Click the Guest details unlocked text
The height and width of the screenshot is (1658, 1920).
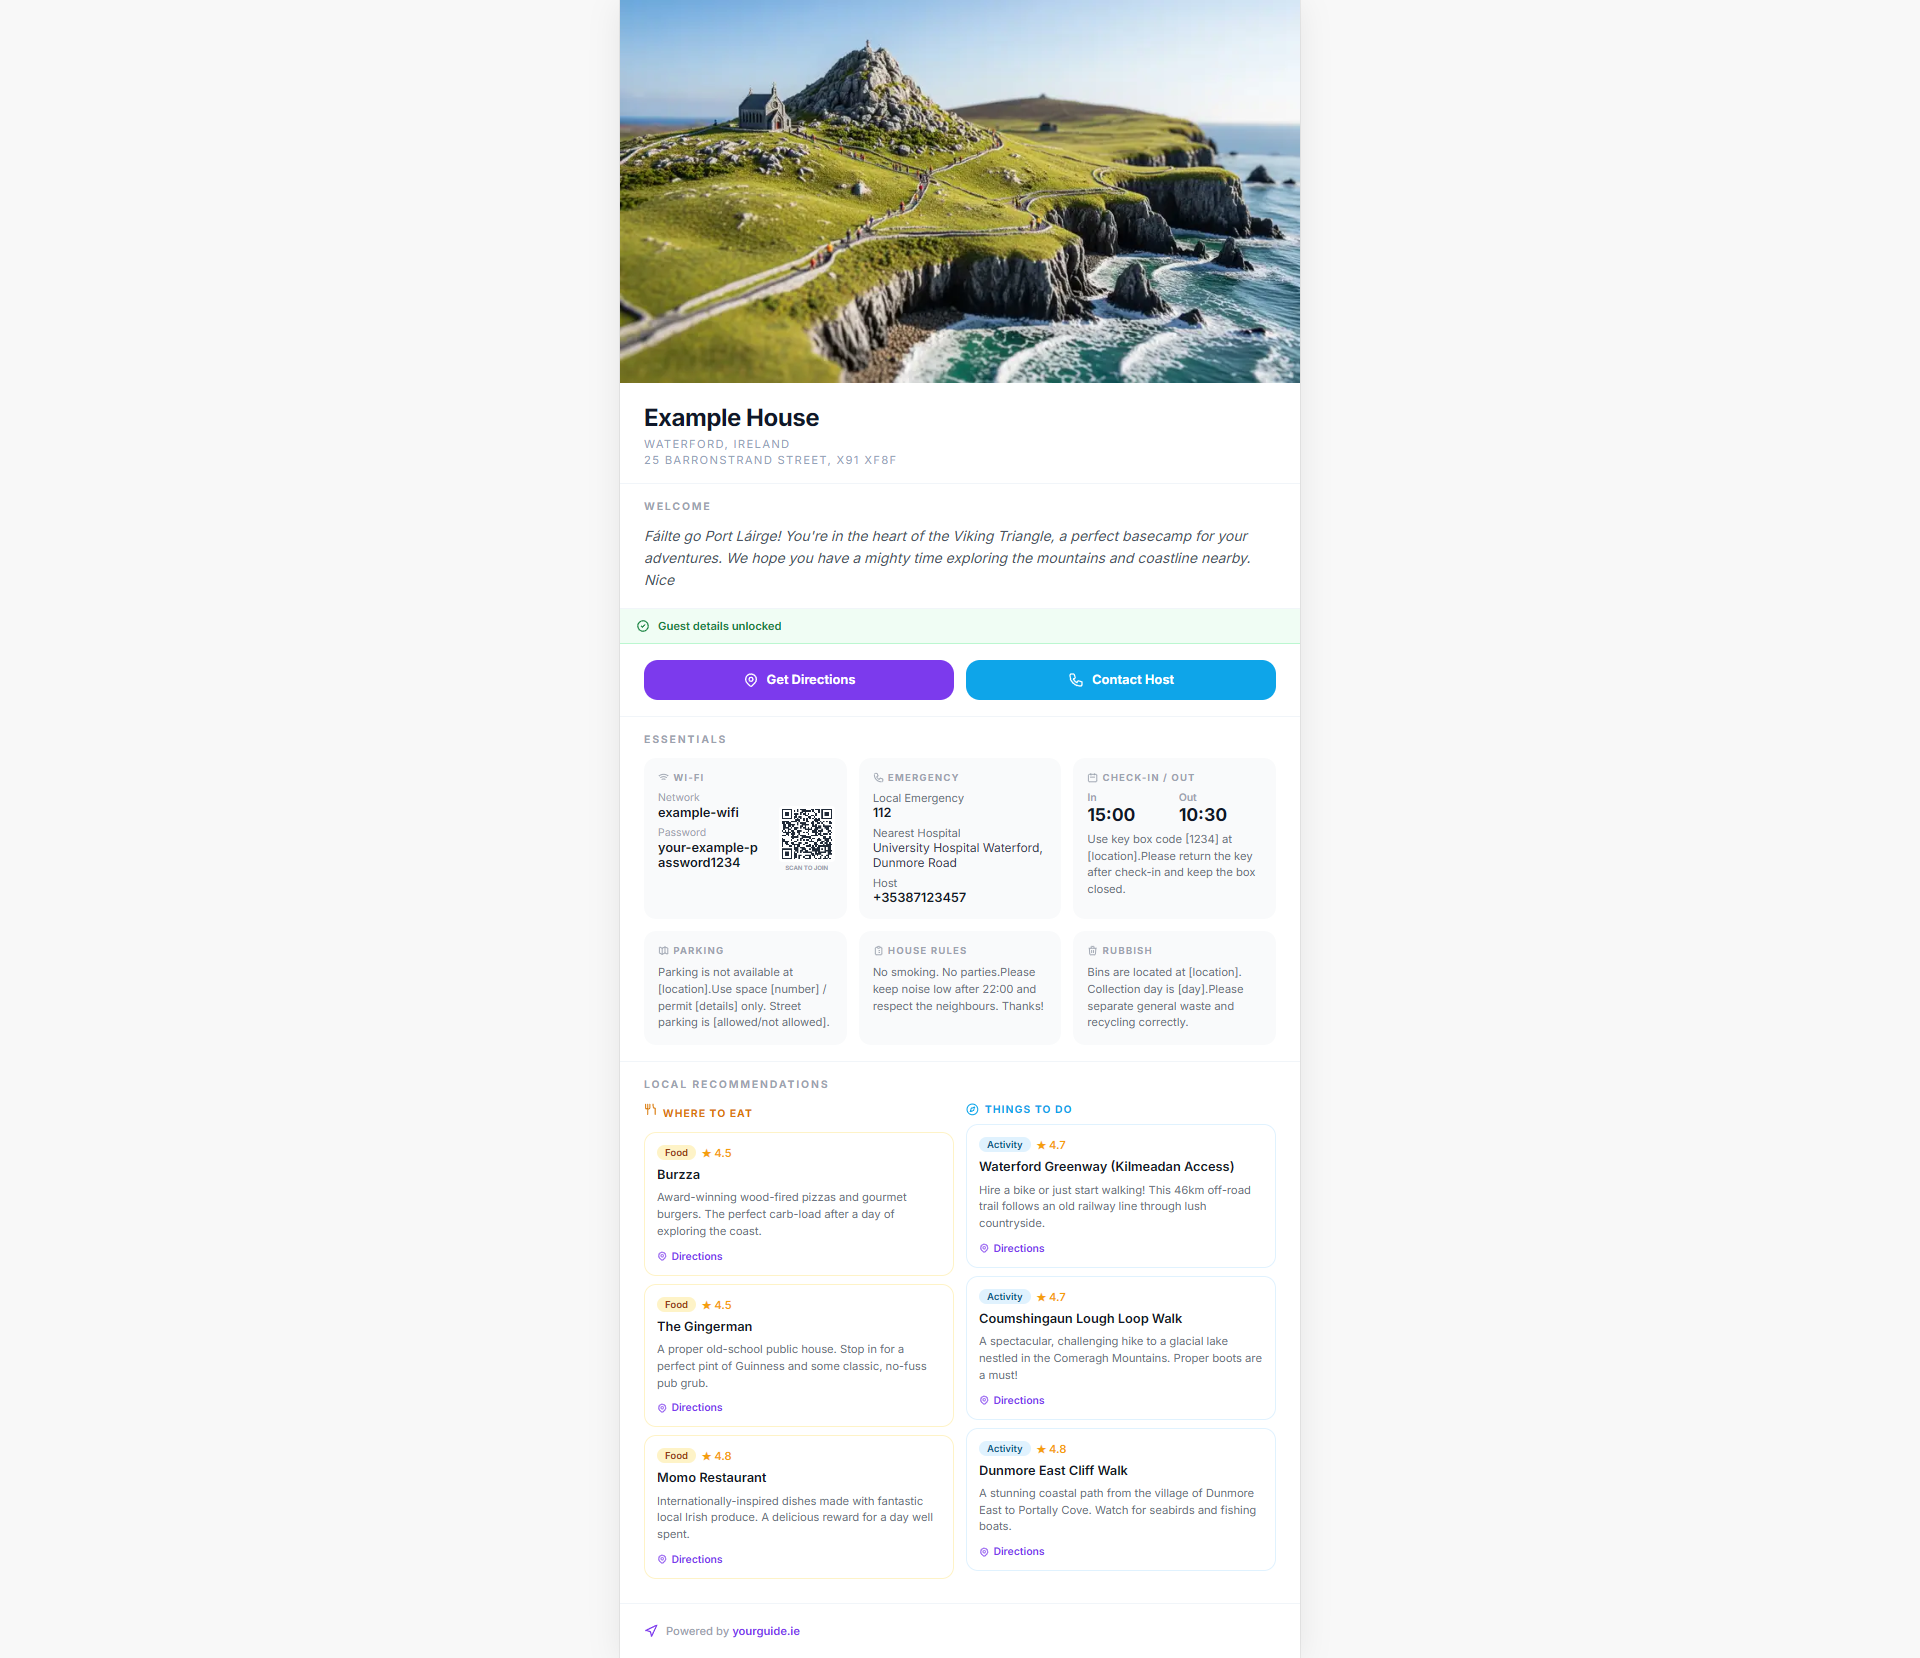click(x=720, y=626)
